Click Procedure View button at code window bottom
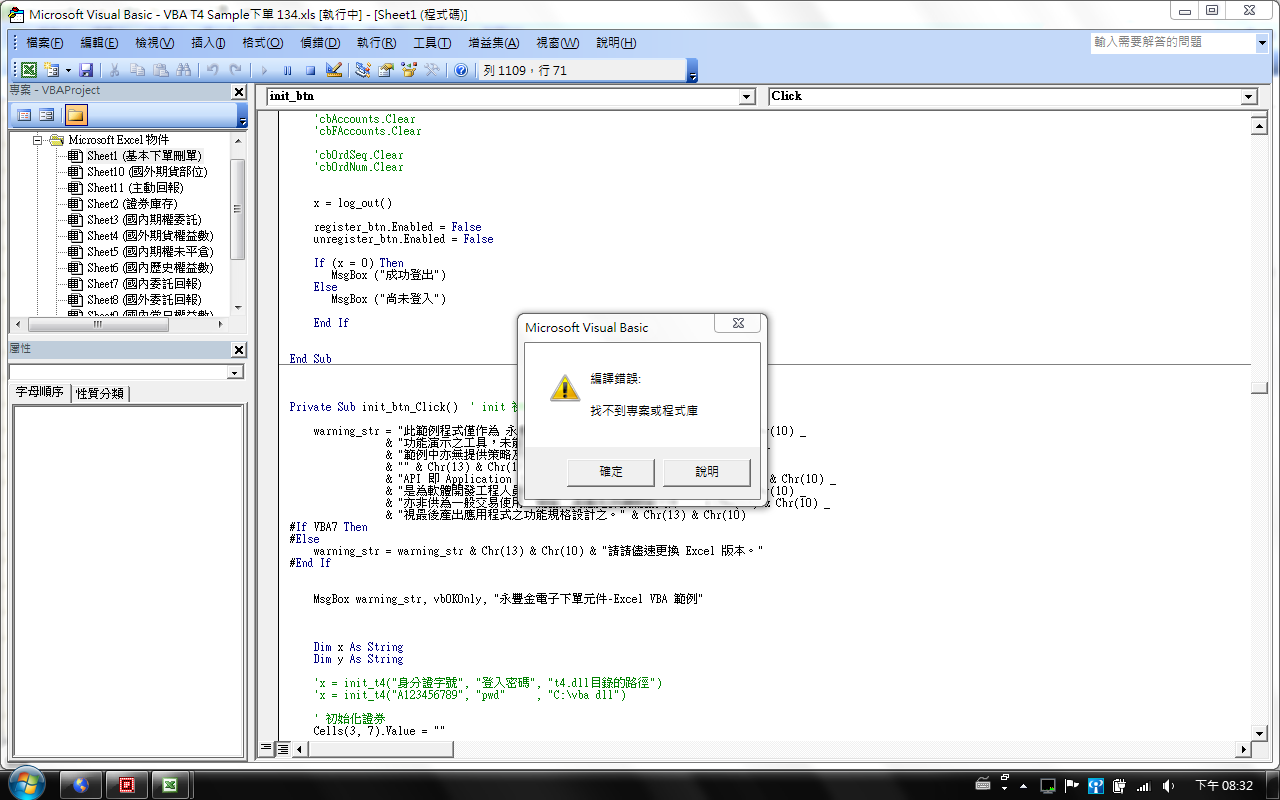Viewport: 1280px width, 800px height. coord(266,748)
